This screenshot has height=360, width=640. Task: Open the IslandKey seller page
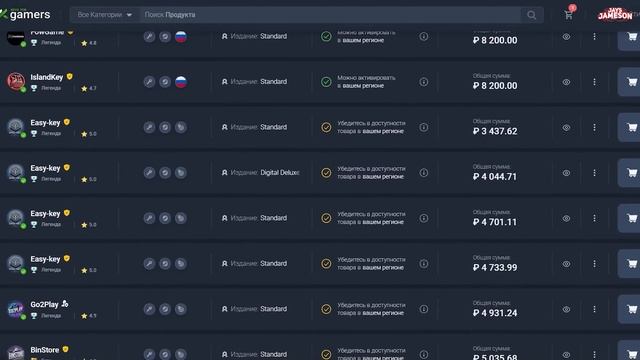(x=47, y=77)
